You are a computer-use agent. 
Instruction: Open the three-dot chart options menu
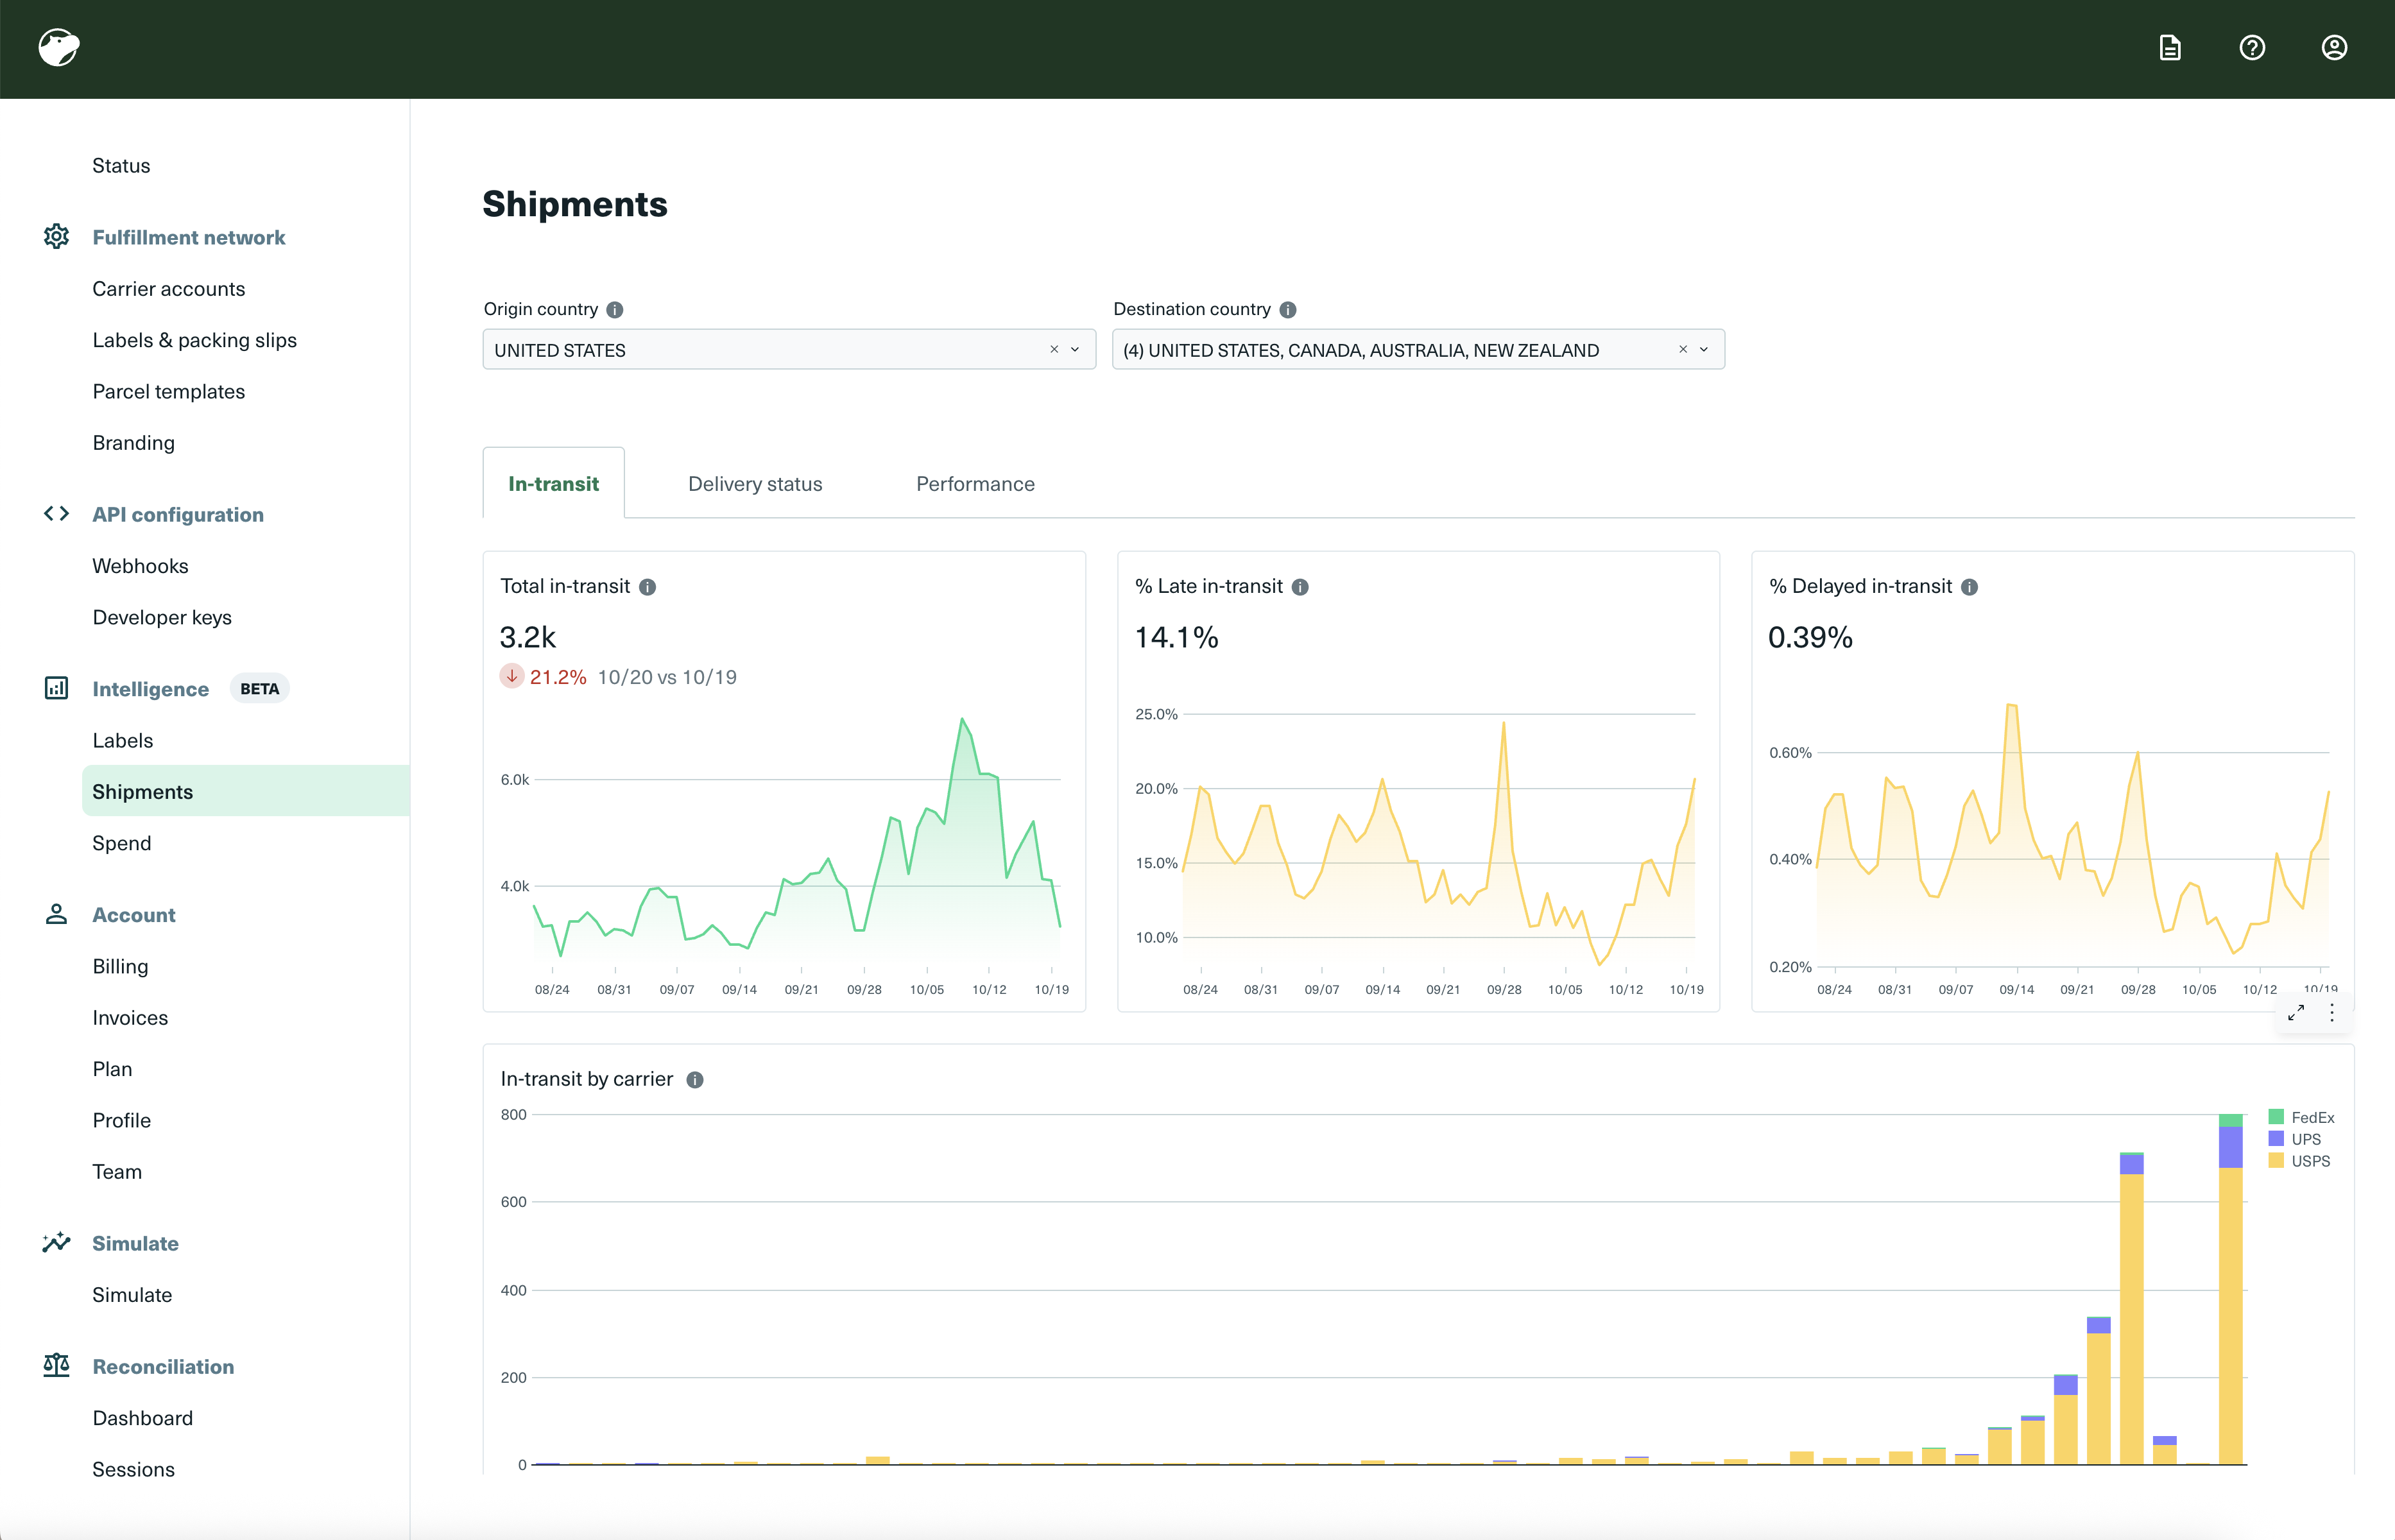(2332, 1013)
